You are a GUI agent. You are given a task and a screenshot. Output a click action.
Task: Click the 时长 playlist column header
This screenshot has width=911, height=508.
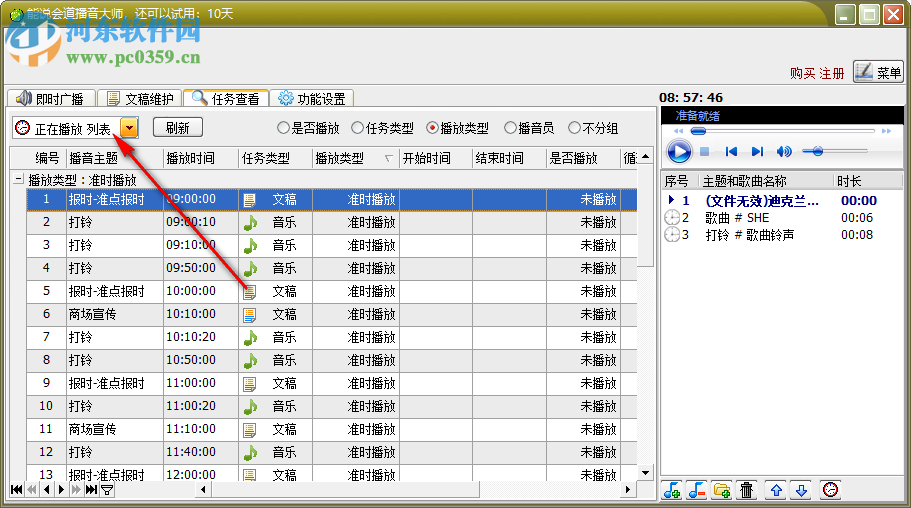coord(869,181)
